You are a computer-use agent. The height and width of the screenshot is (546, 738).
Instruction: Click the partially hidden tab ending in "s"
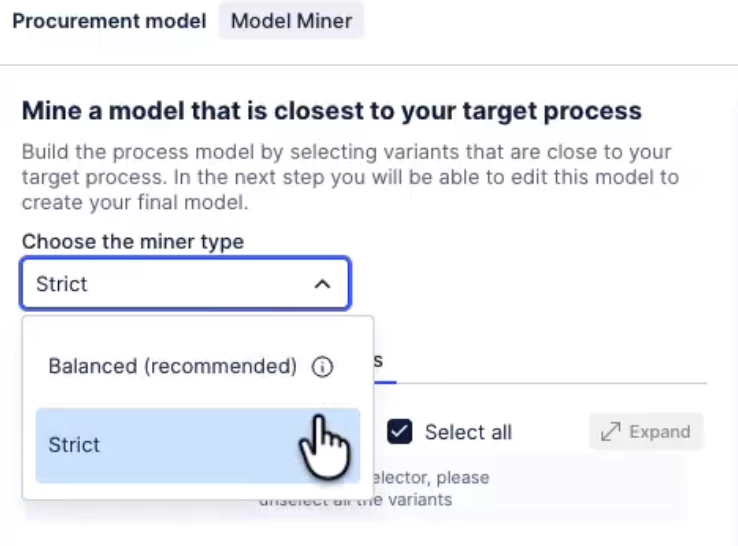(379, 361)
